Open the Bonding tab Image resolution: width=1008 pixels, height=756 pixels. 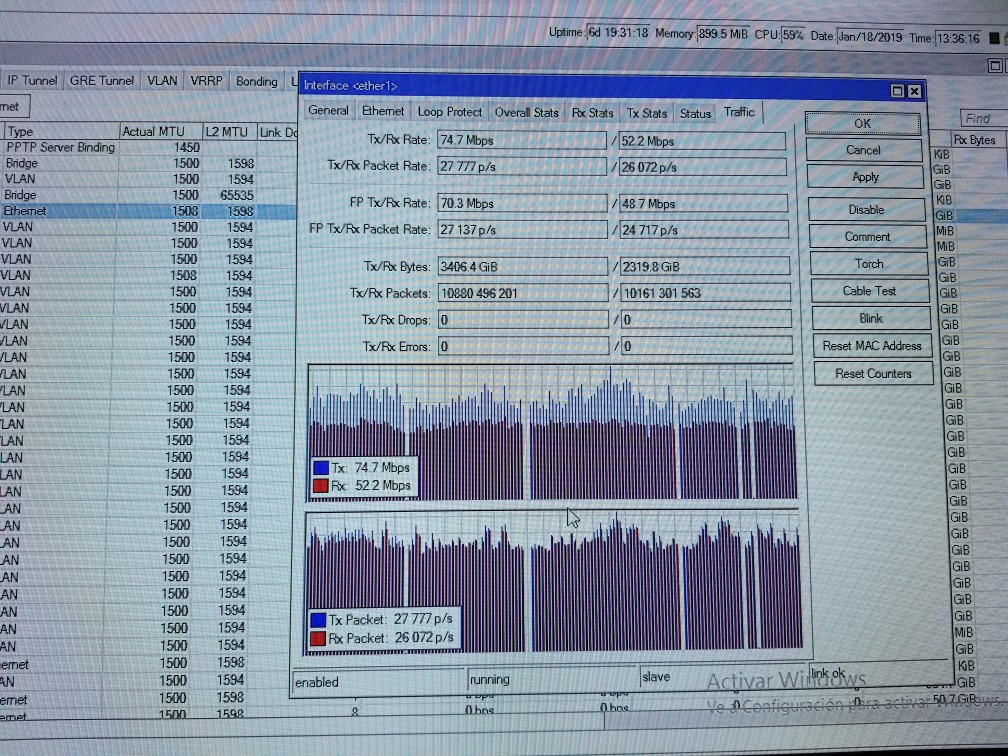(x=256, y=81)
